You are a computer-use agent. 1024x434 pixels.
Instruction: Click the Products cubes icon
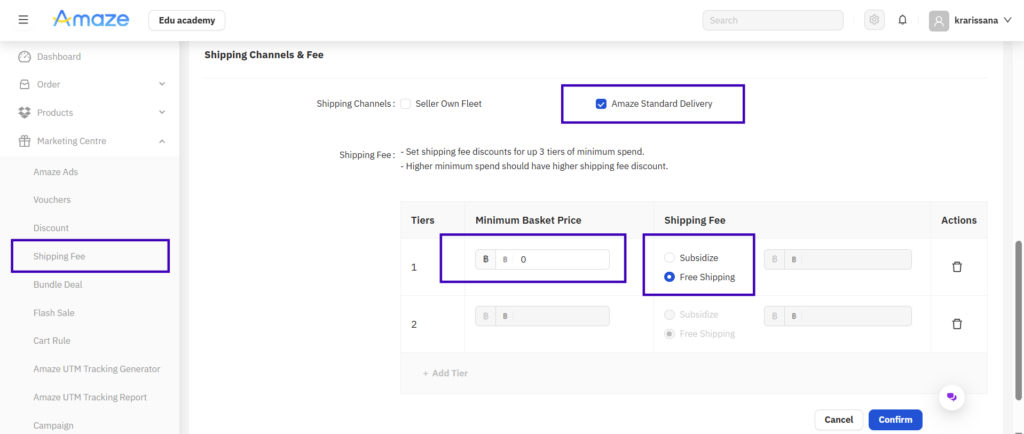click(x=24, y=112)
